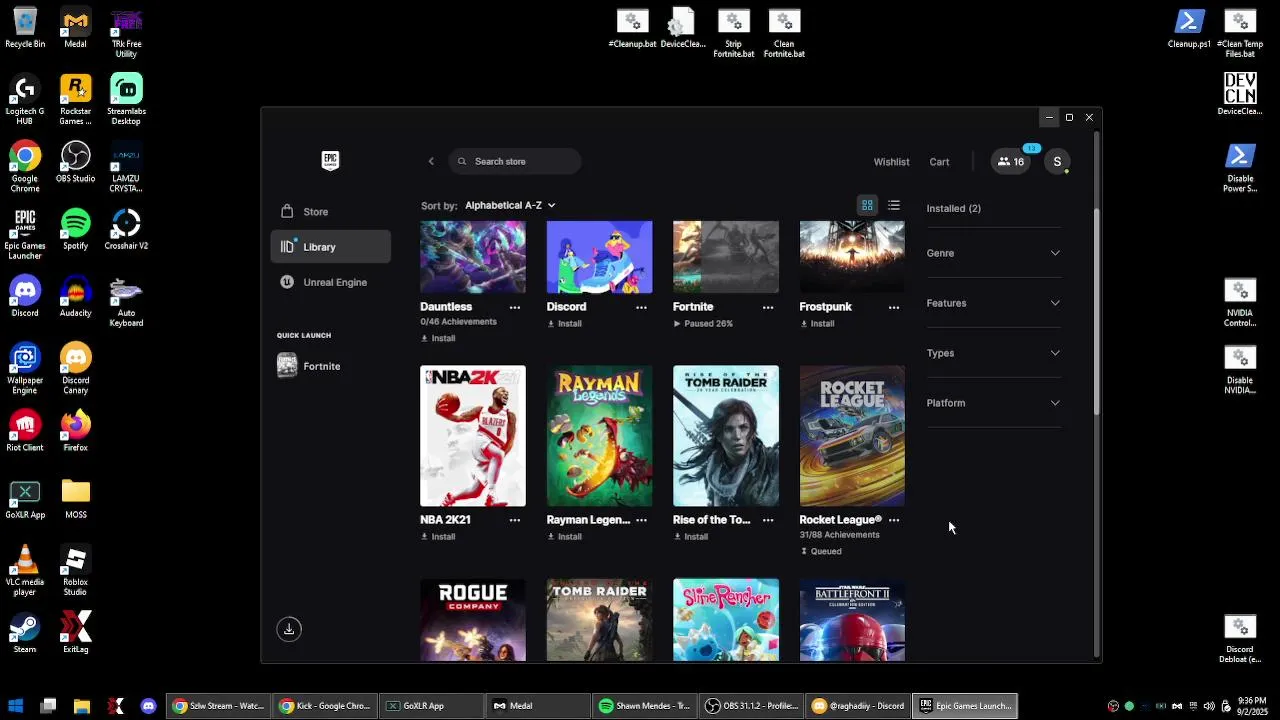The width and height of the screenshot is (1280, 720).
Task: Install Rayman Legends
Action: (x=564, y=537)
